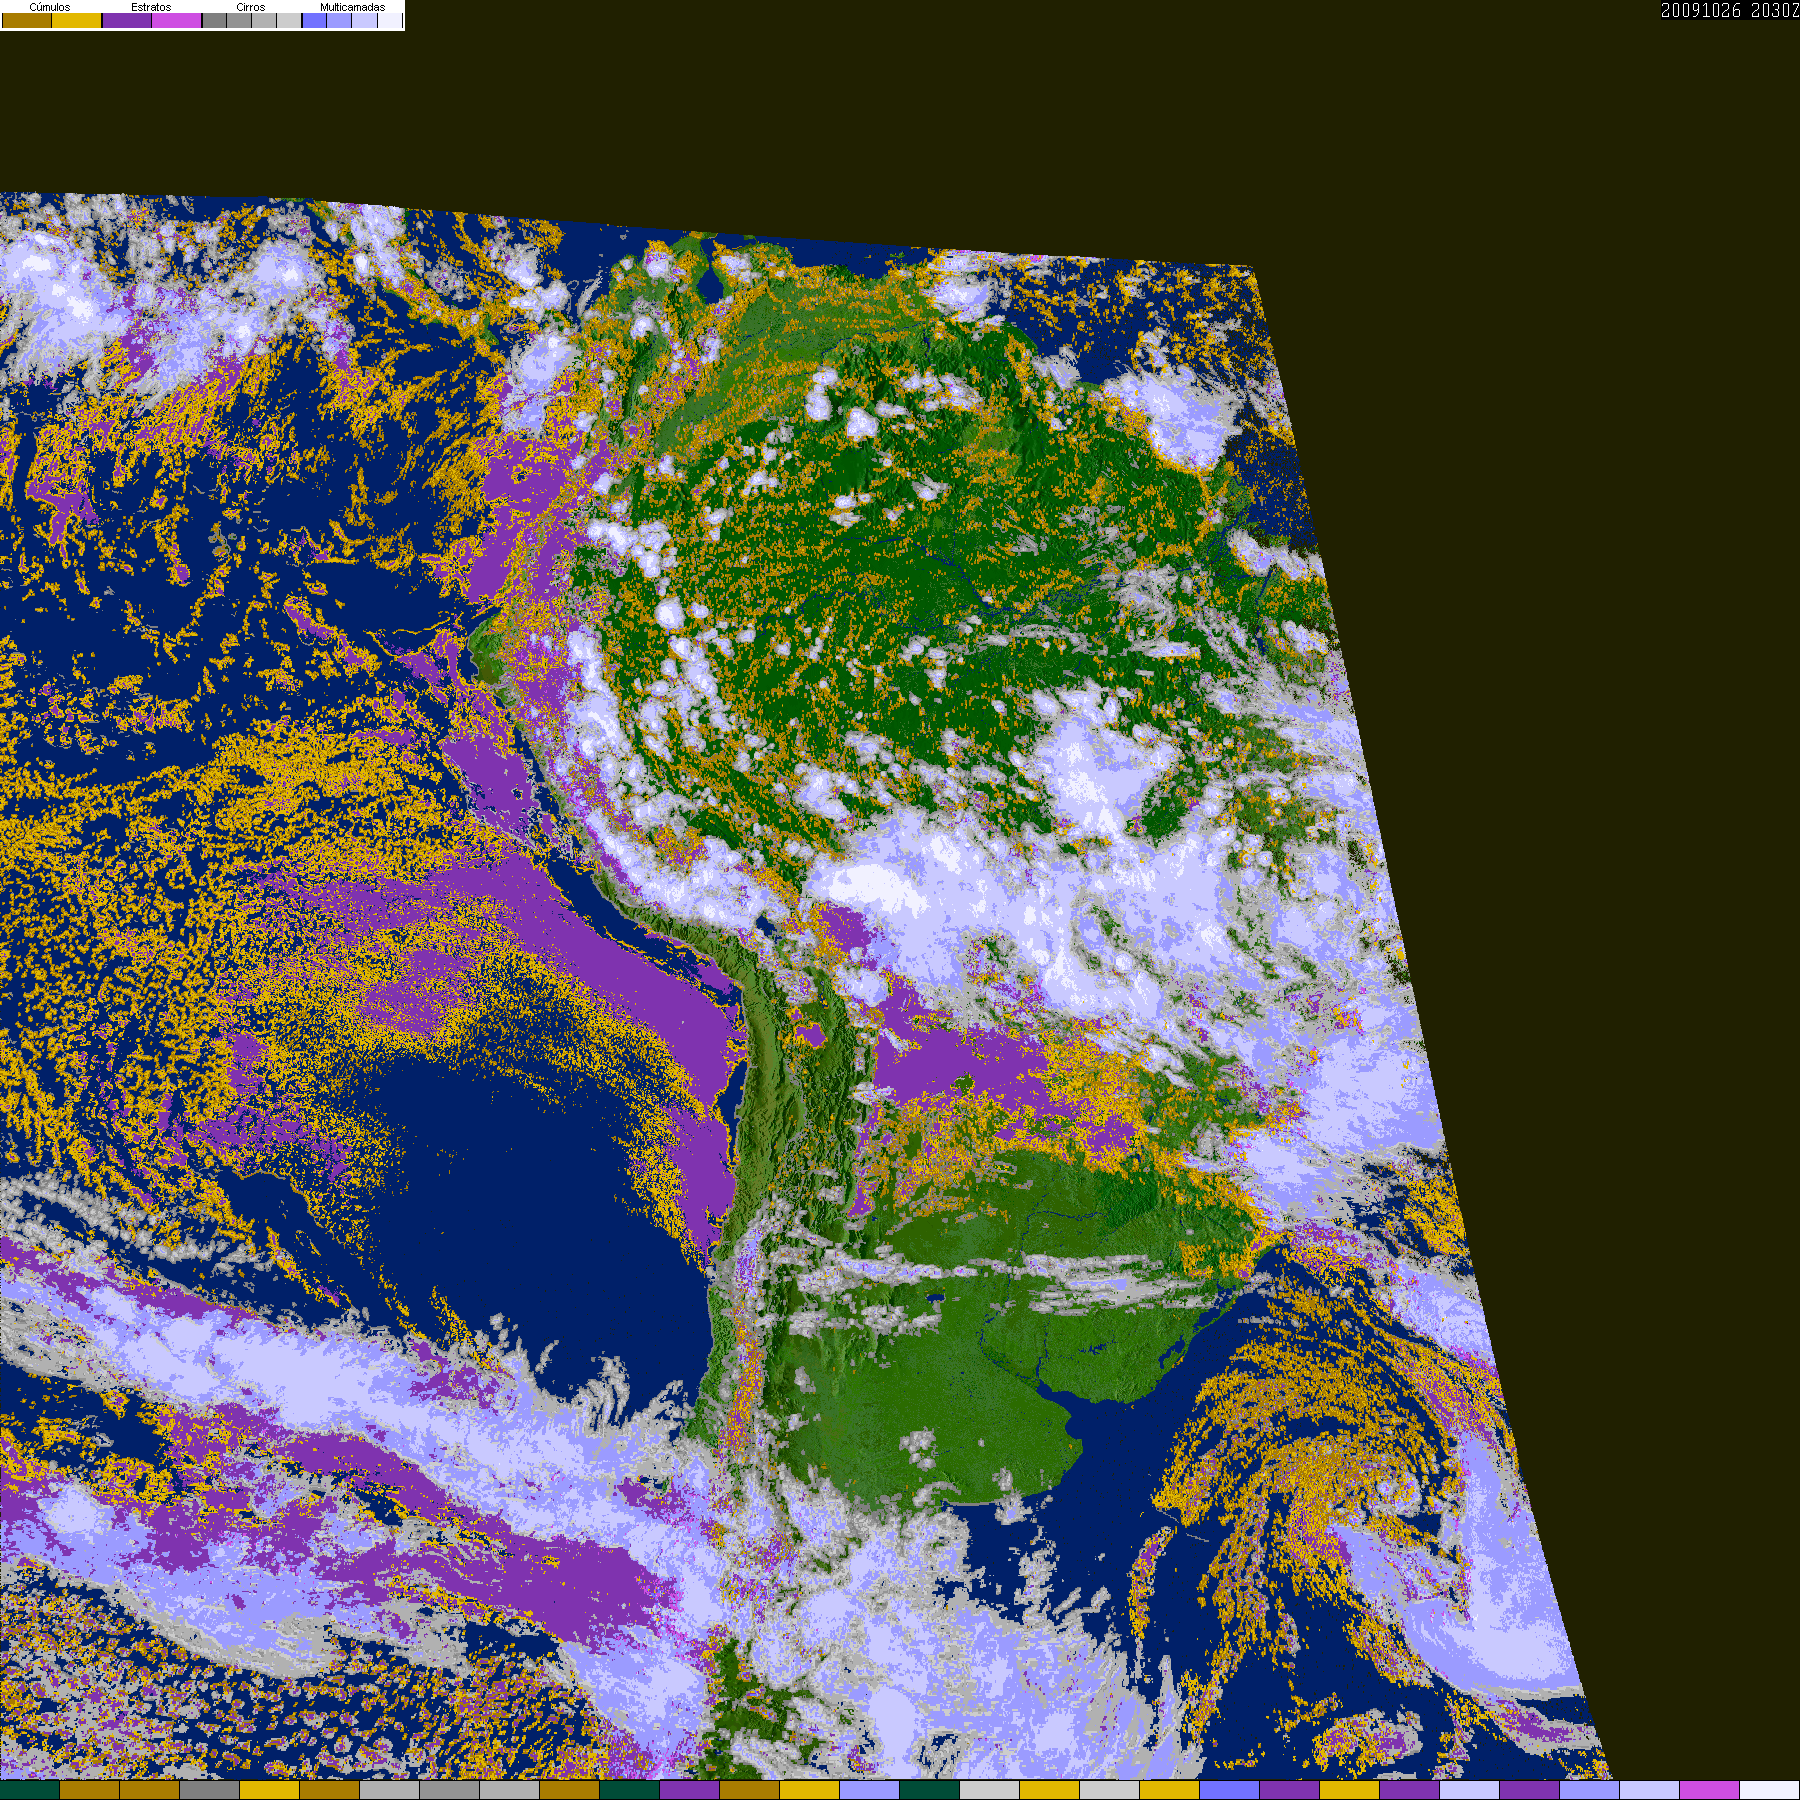
Task: Click the "Estratos" legend label
Action: point(151,7)
